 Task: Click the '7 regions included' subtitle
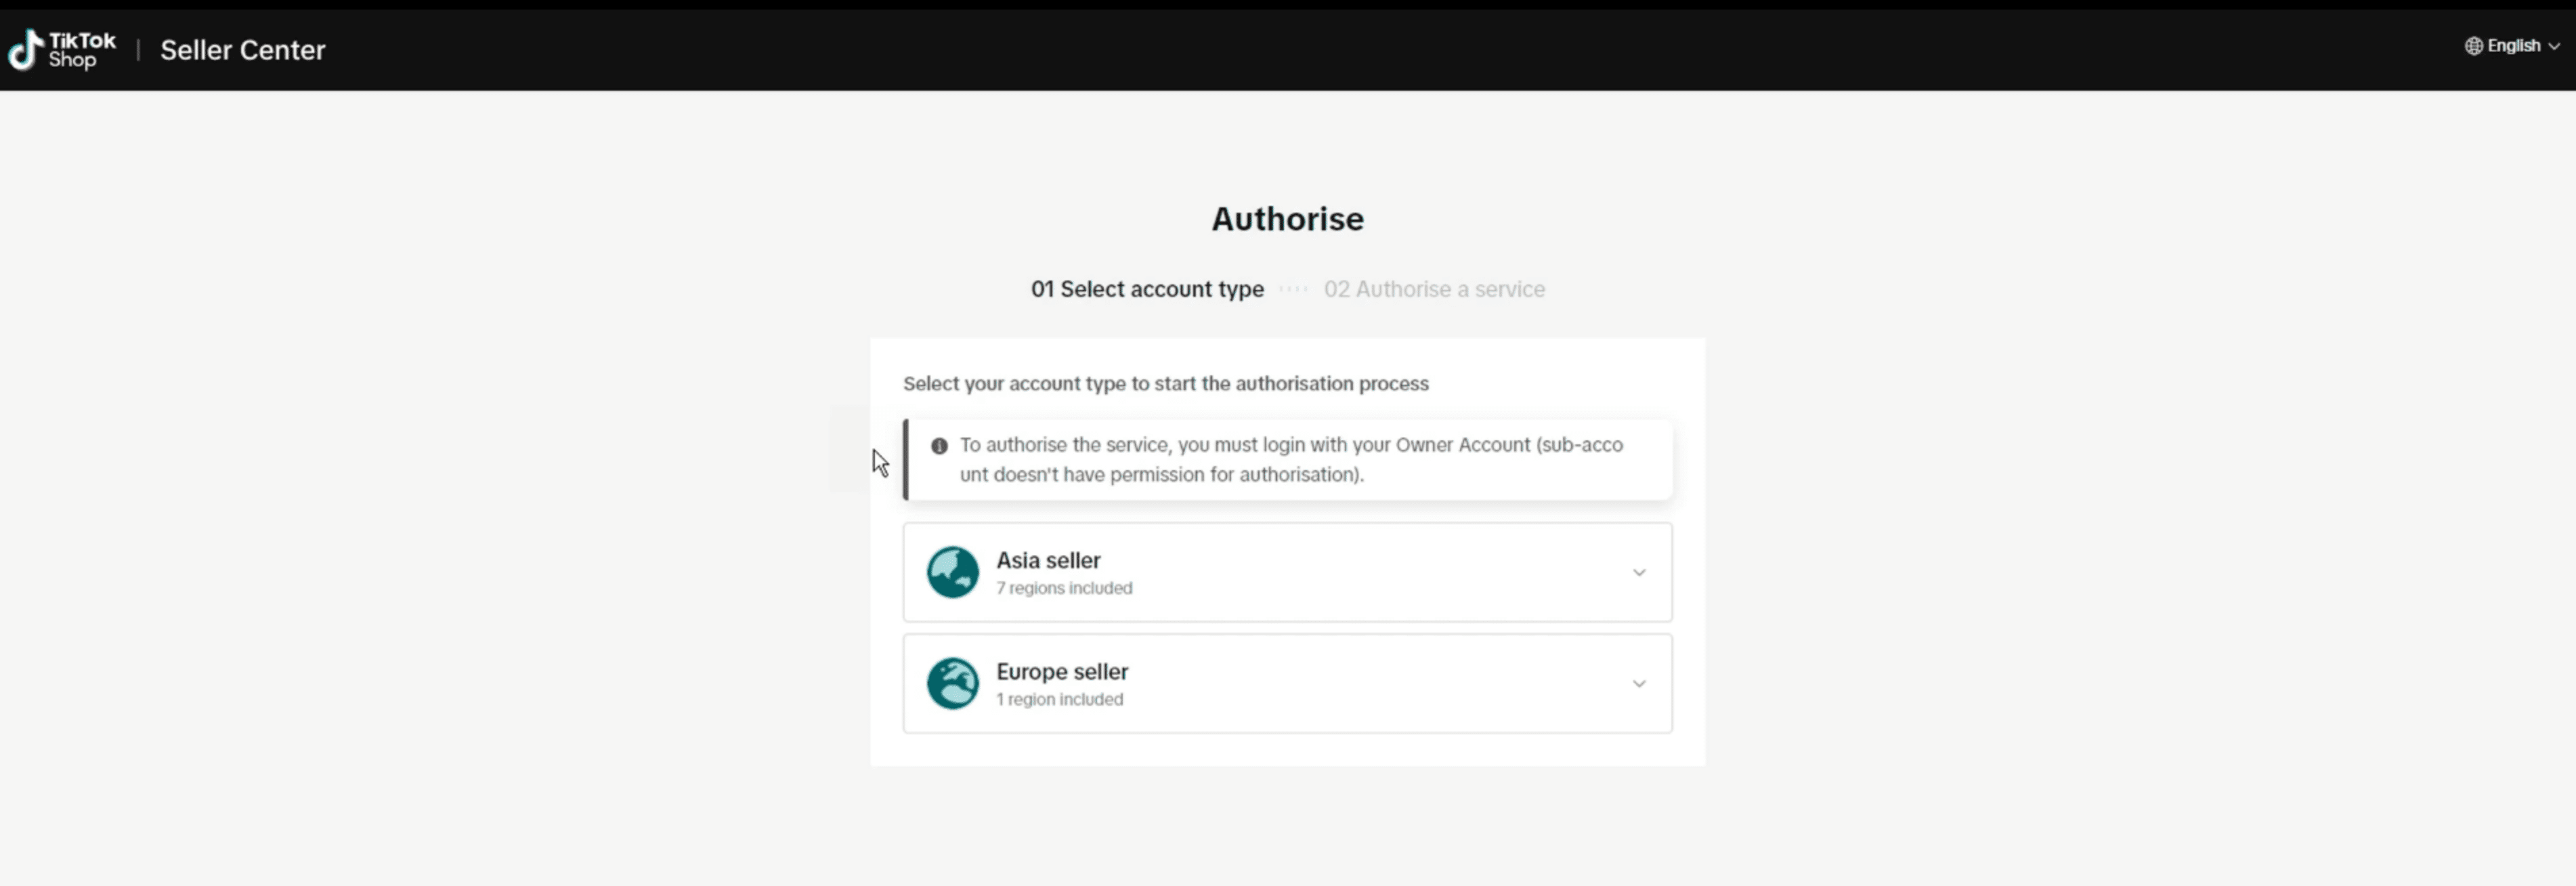(1064, 588)
